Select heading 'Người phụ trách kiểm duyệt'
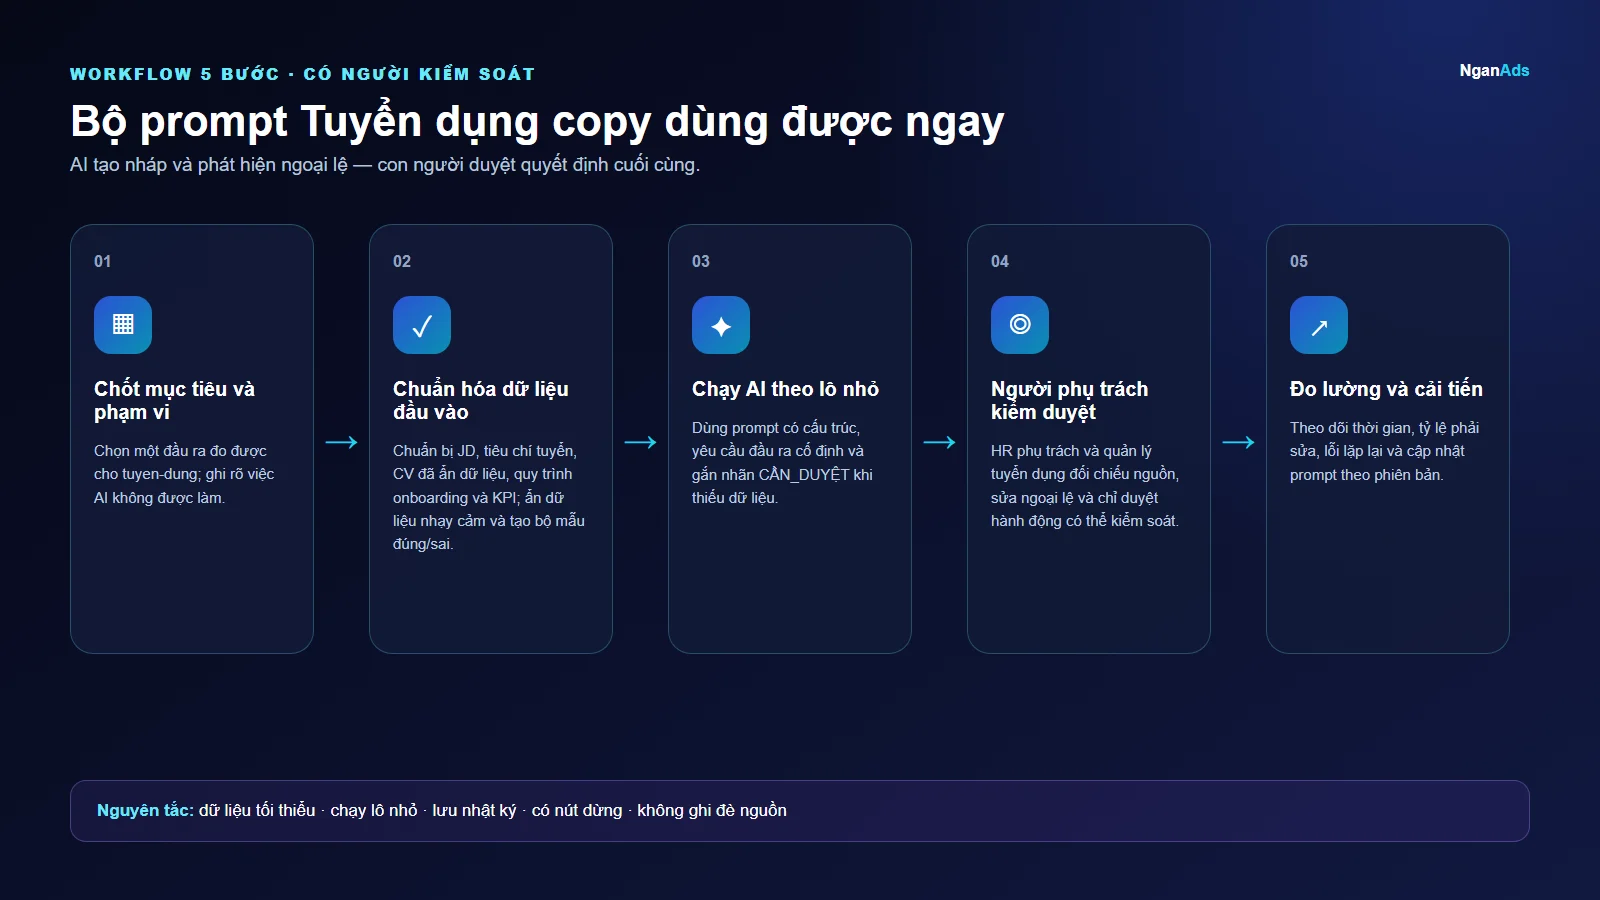The image size is (1600, 900). click(1069, 400)
